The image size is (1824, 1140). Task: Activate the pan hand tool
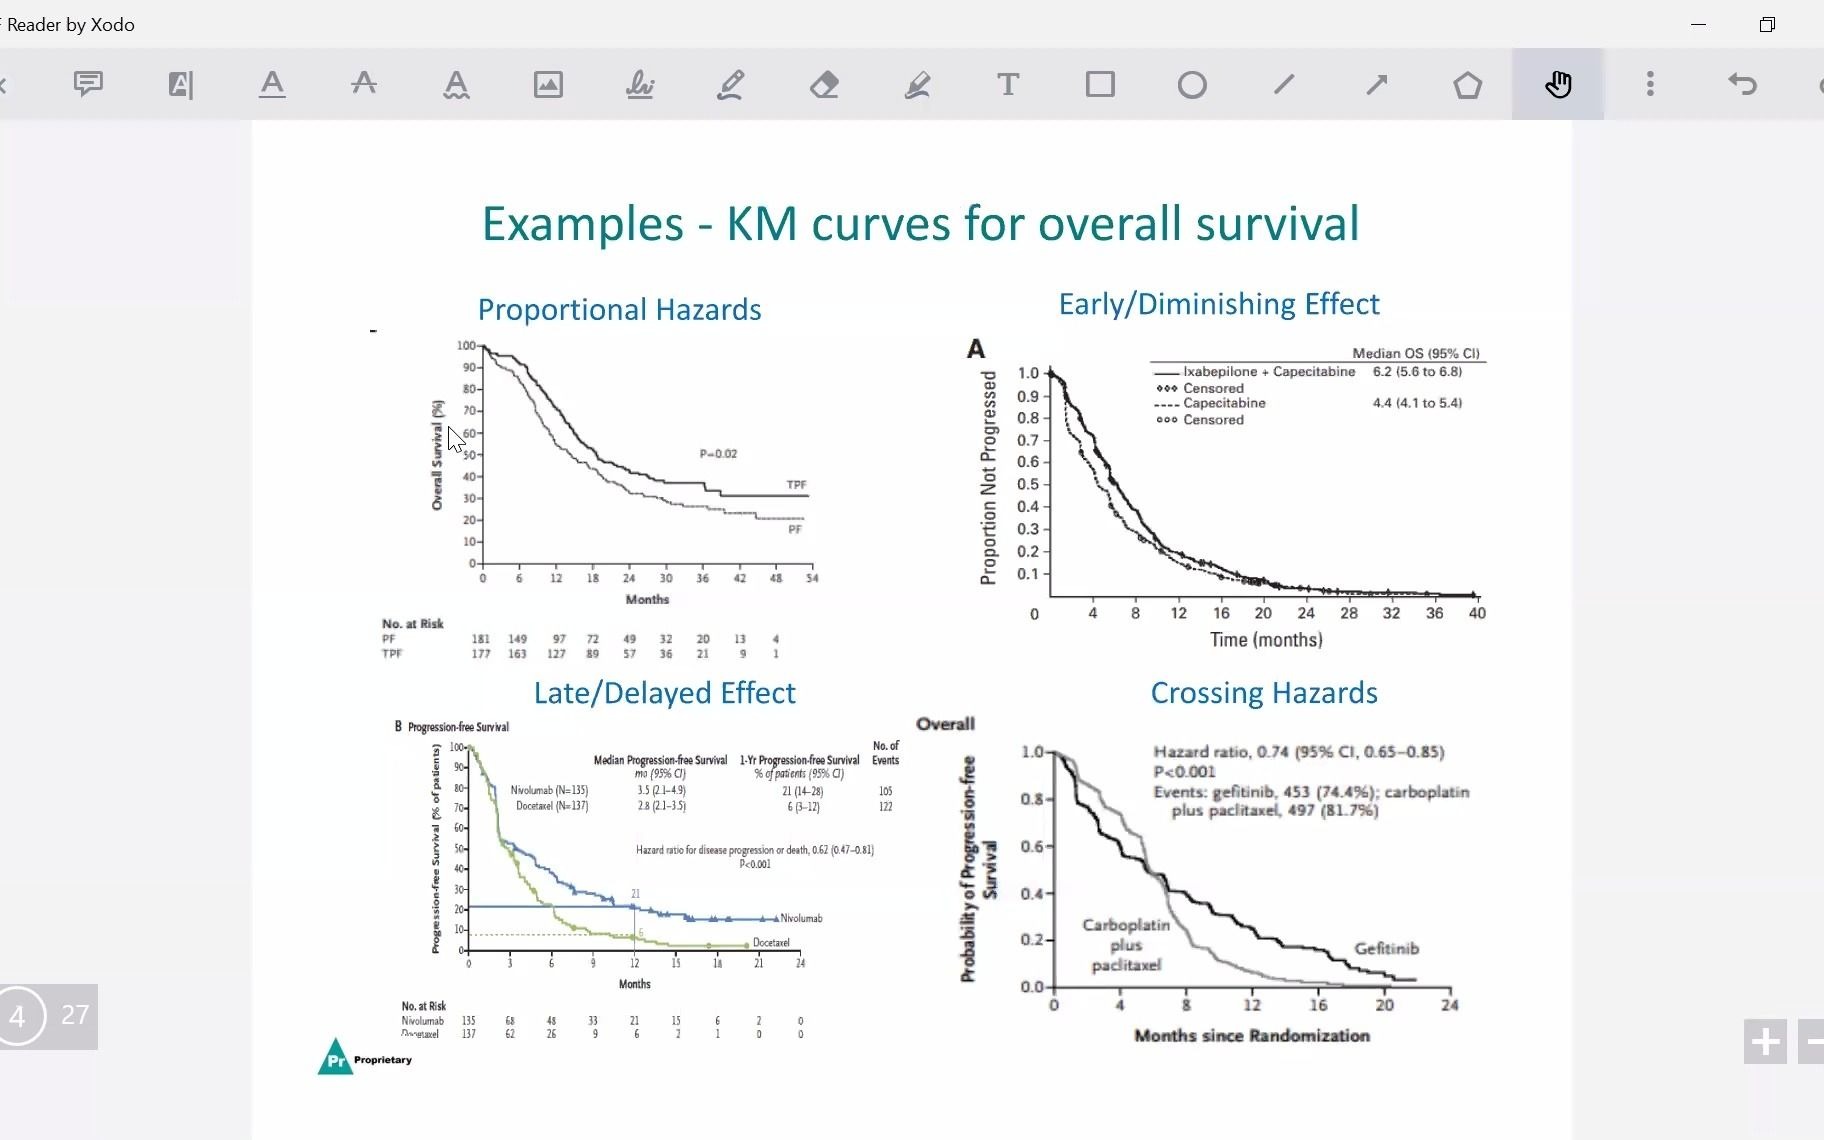tap(1558, 84)
